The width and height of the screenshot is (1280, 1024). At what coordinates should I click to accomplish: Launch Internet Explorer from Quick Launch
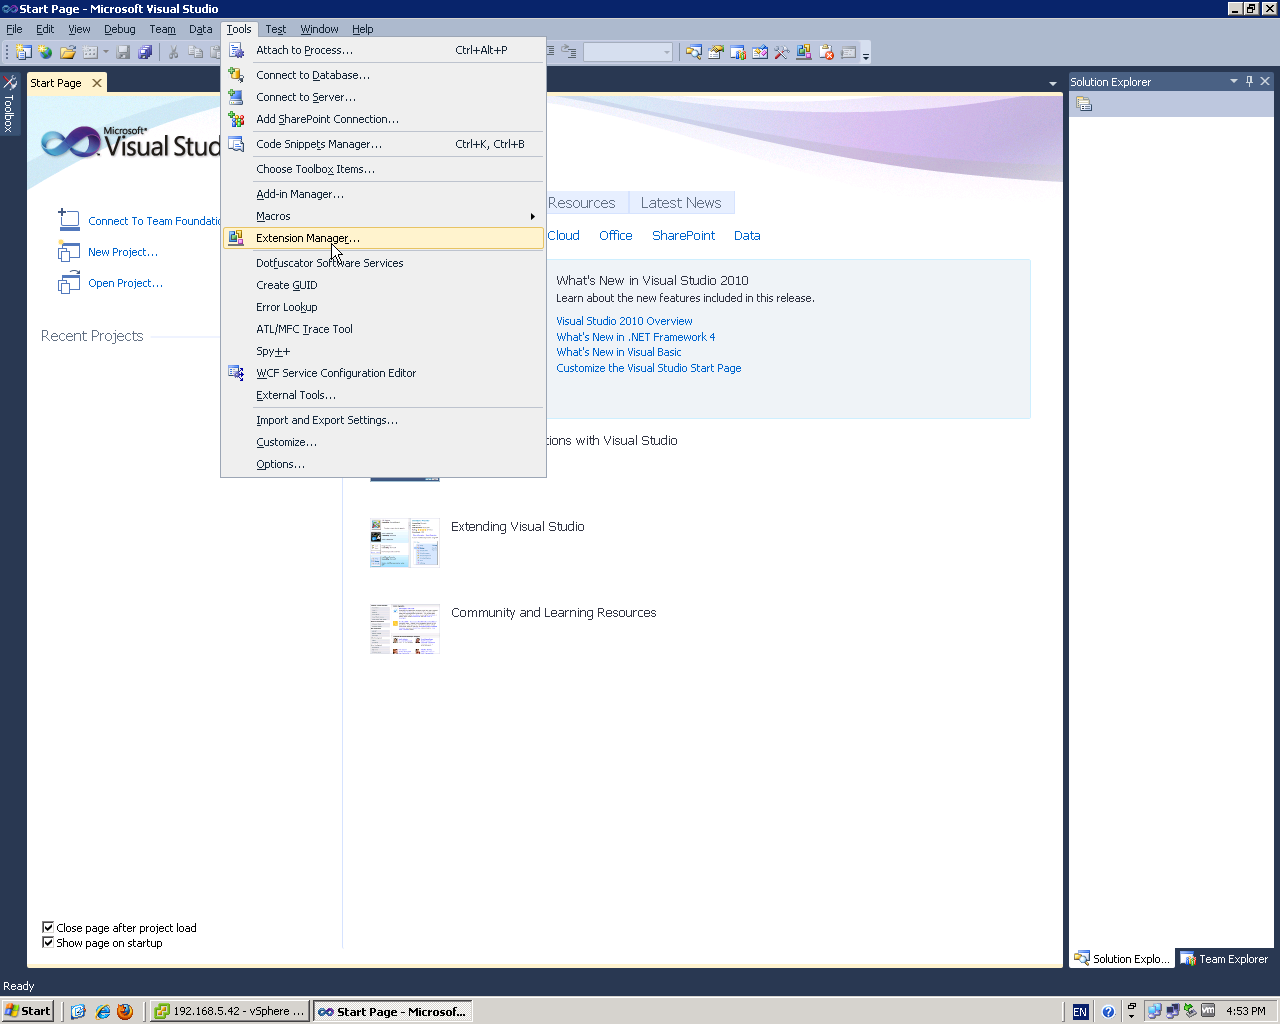pyautogui.click(x=102, y=1011)
